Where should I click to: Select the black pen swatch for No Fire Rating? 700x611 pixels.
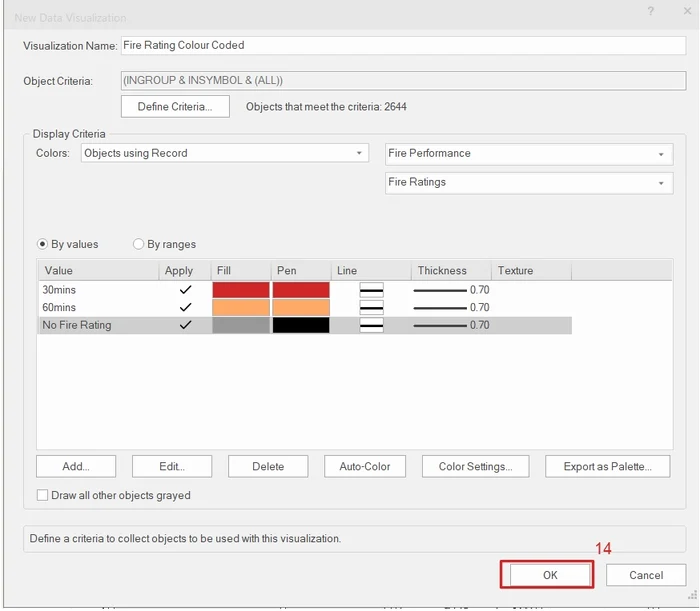(301, 325)
